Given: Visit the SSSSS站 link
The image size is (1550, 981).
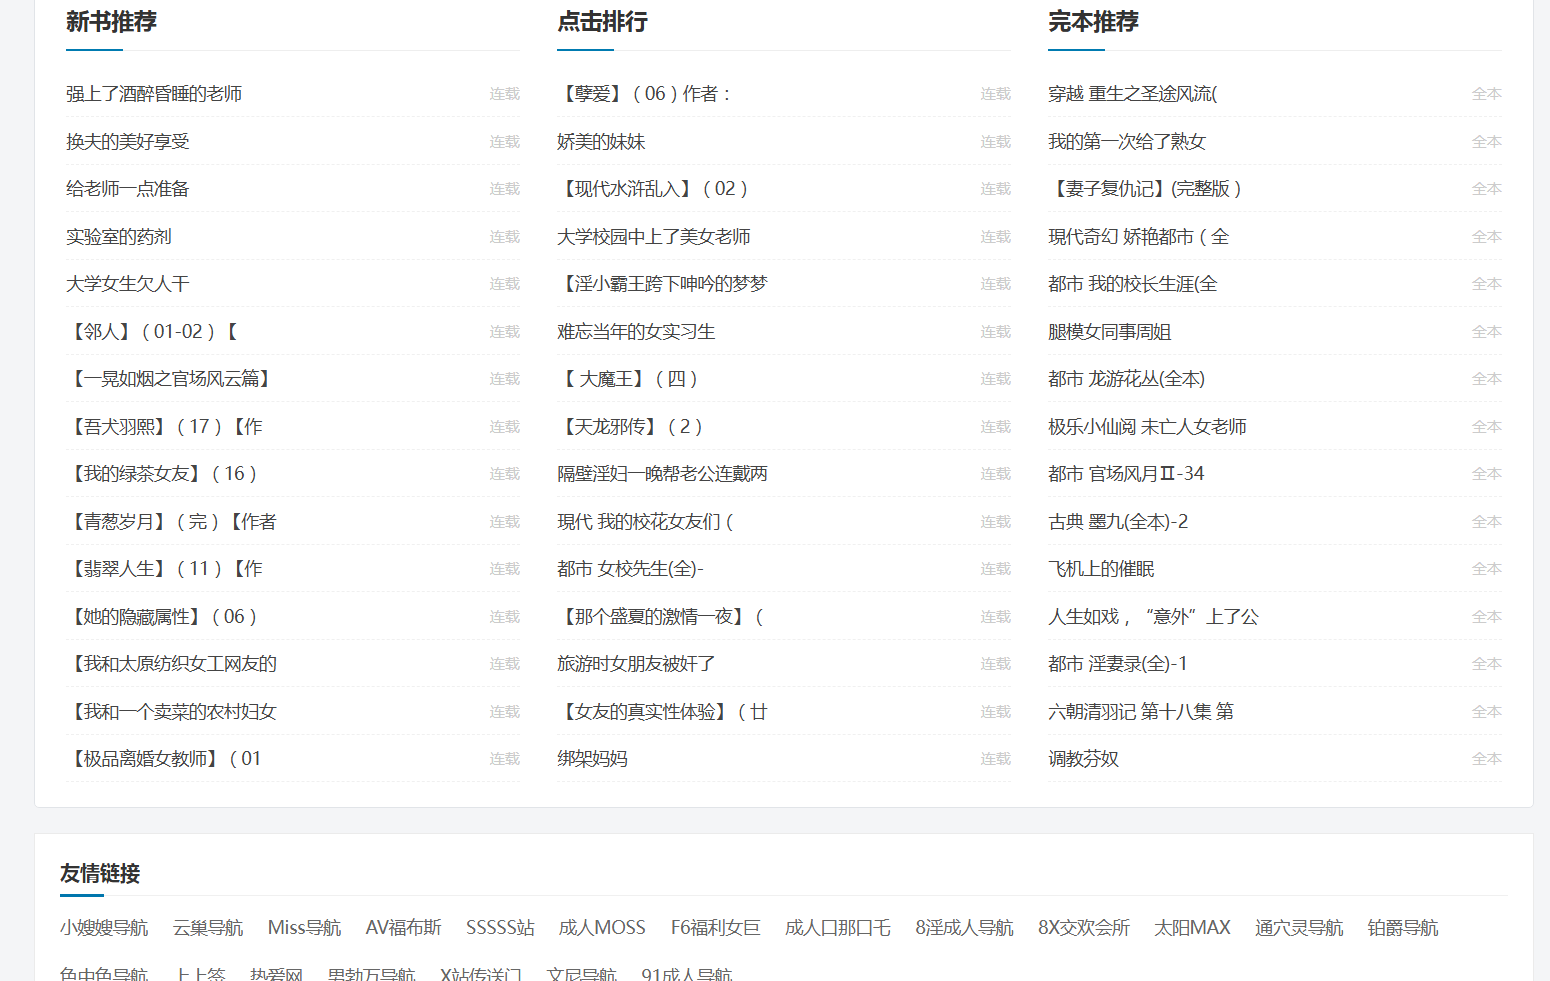Looking at the screenshot, I should tap(500, 928).
